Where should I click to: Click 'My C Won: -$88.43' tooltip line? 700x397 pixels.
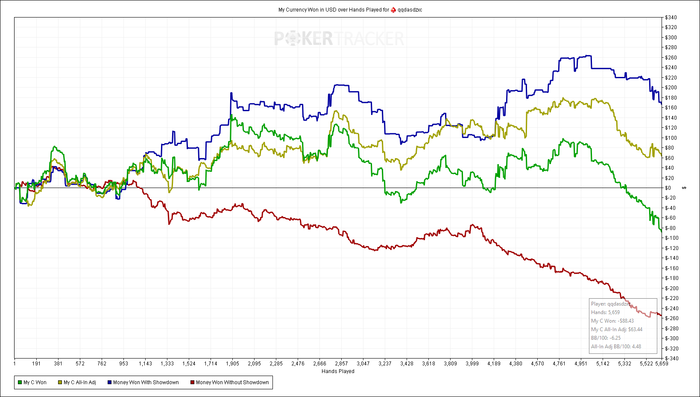tap(612, 321)
